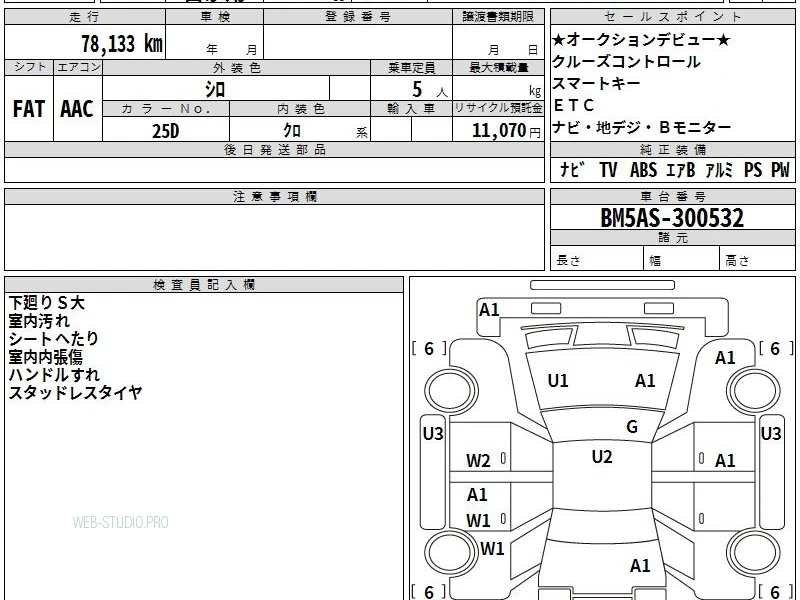Screen dimensions: 800x600
Task: Click the 輸入車 header
Action: 411,109
